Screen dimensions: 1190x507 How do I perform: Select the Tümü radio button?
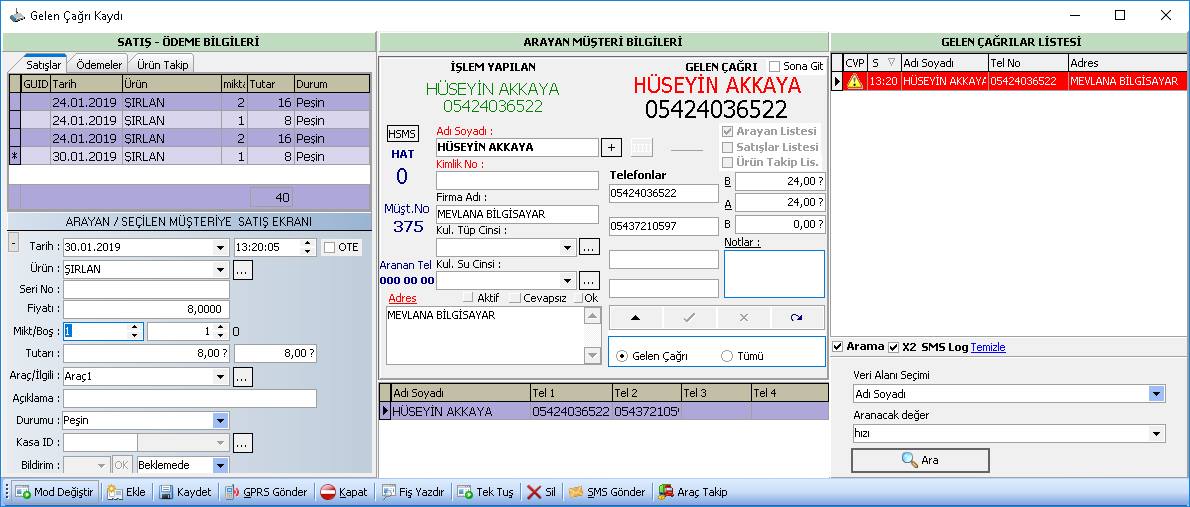[727, 356]
